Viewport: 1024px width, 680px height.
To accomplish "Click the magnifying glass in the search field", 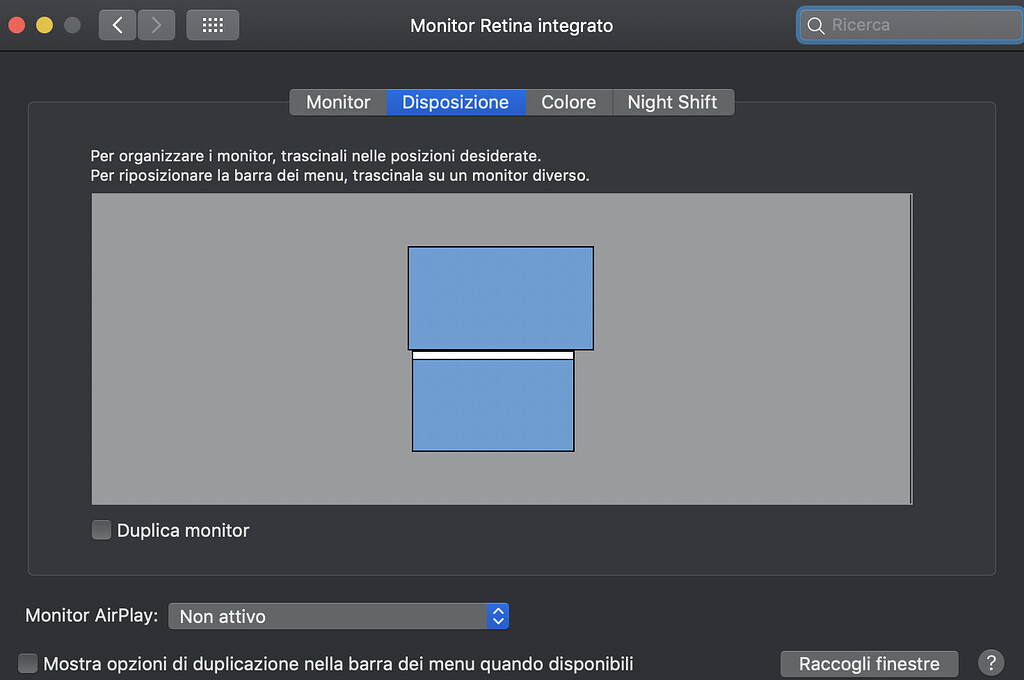I will [815, 25].
